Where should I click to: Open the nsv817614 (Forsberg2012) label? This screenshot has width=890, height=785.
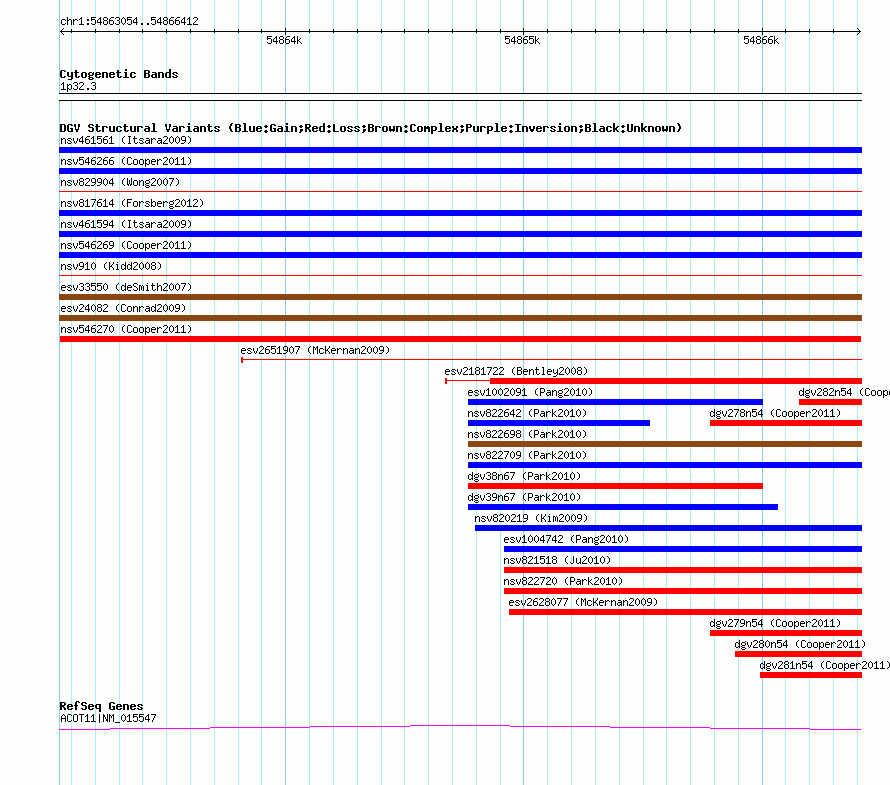click(x=132, y=203)
